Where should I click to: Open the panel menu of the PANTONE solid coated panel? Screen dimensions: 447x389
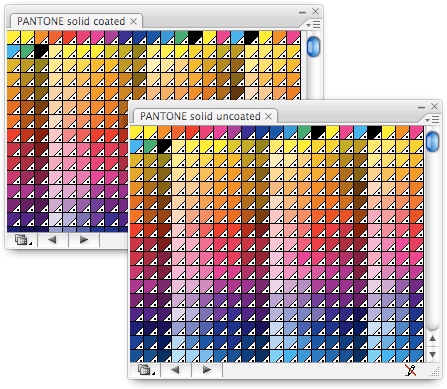click(x=313, y=24)
